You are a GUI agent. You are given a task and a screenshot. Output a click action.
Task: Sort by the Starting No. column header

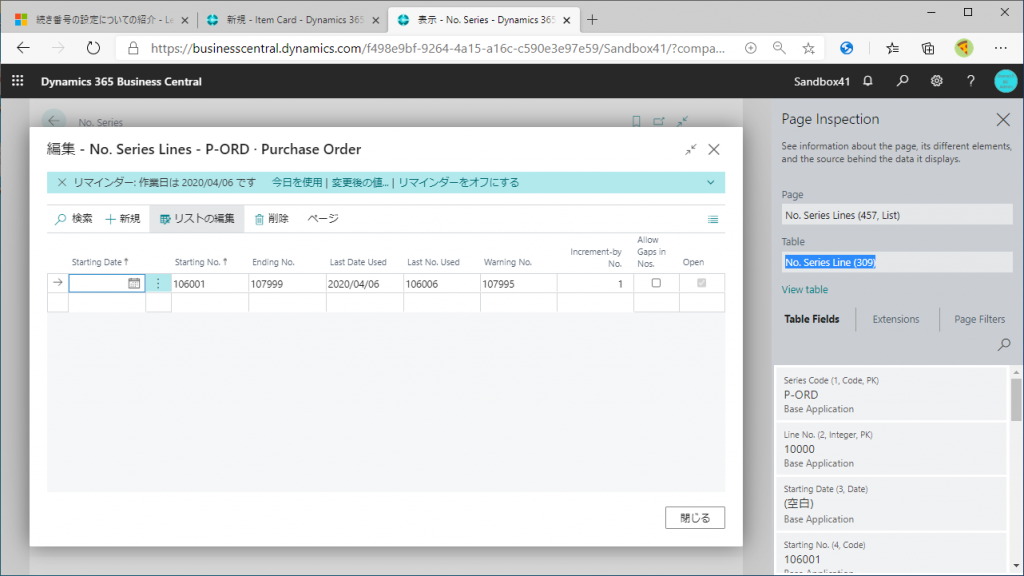click(x=201, y=262)
